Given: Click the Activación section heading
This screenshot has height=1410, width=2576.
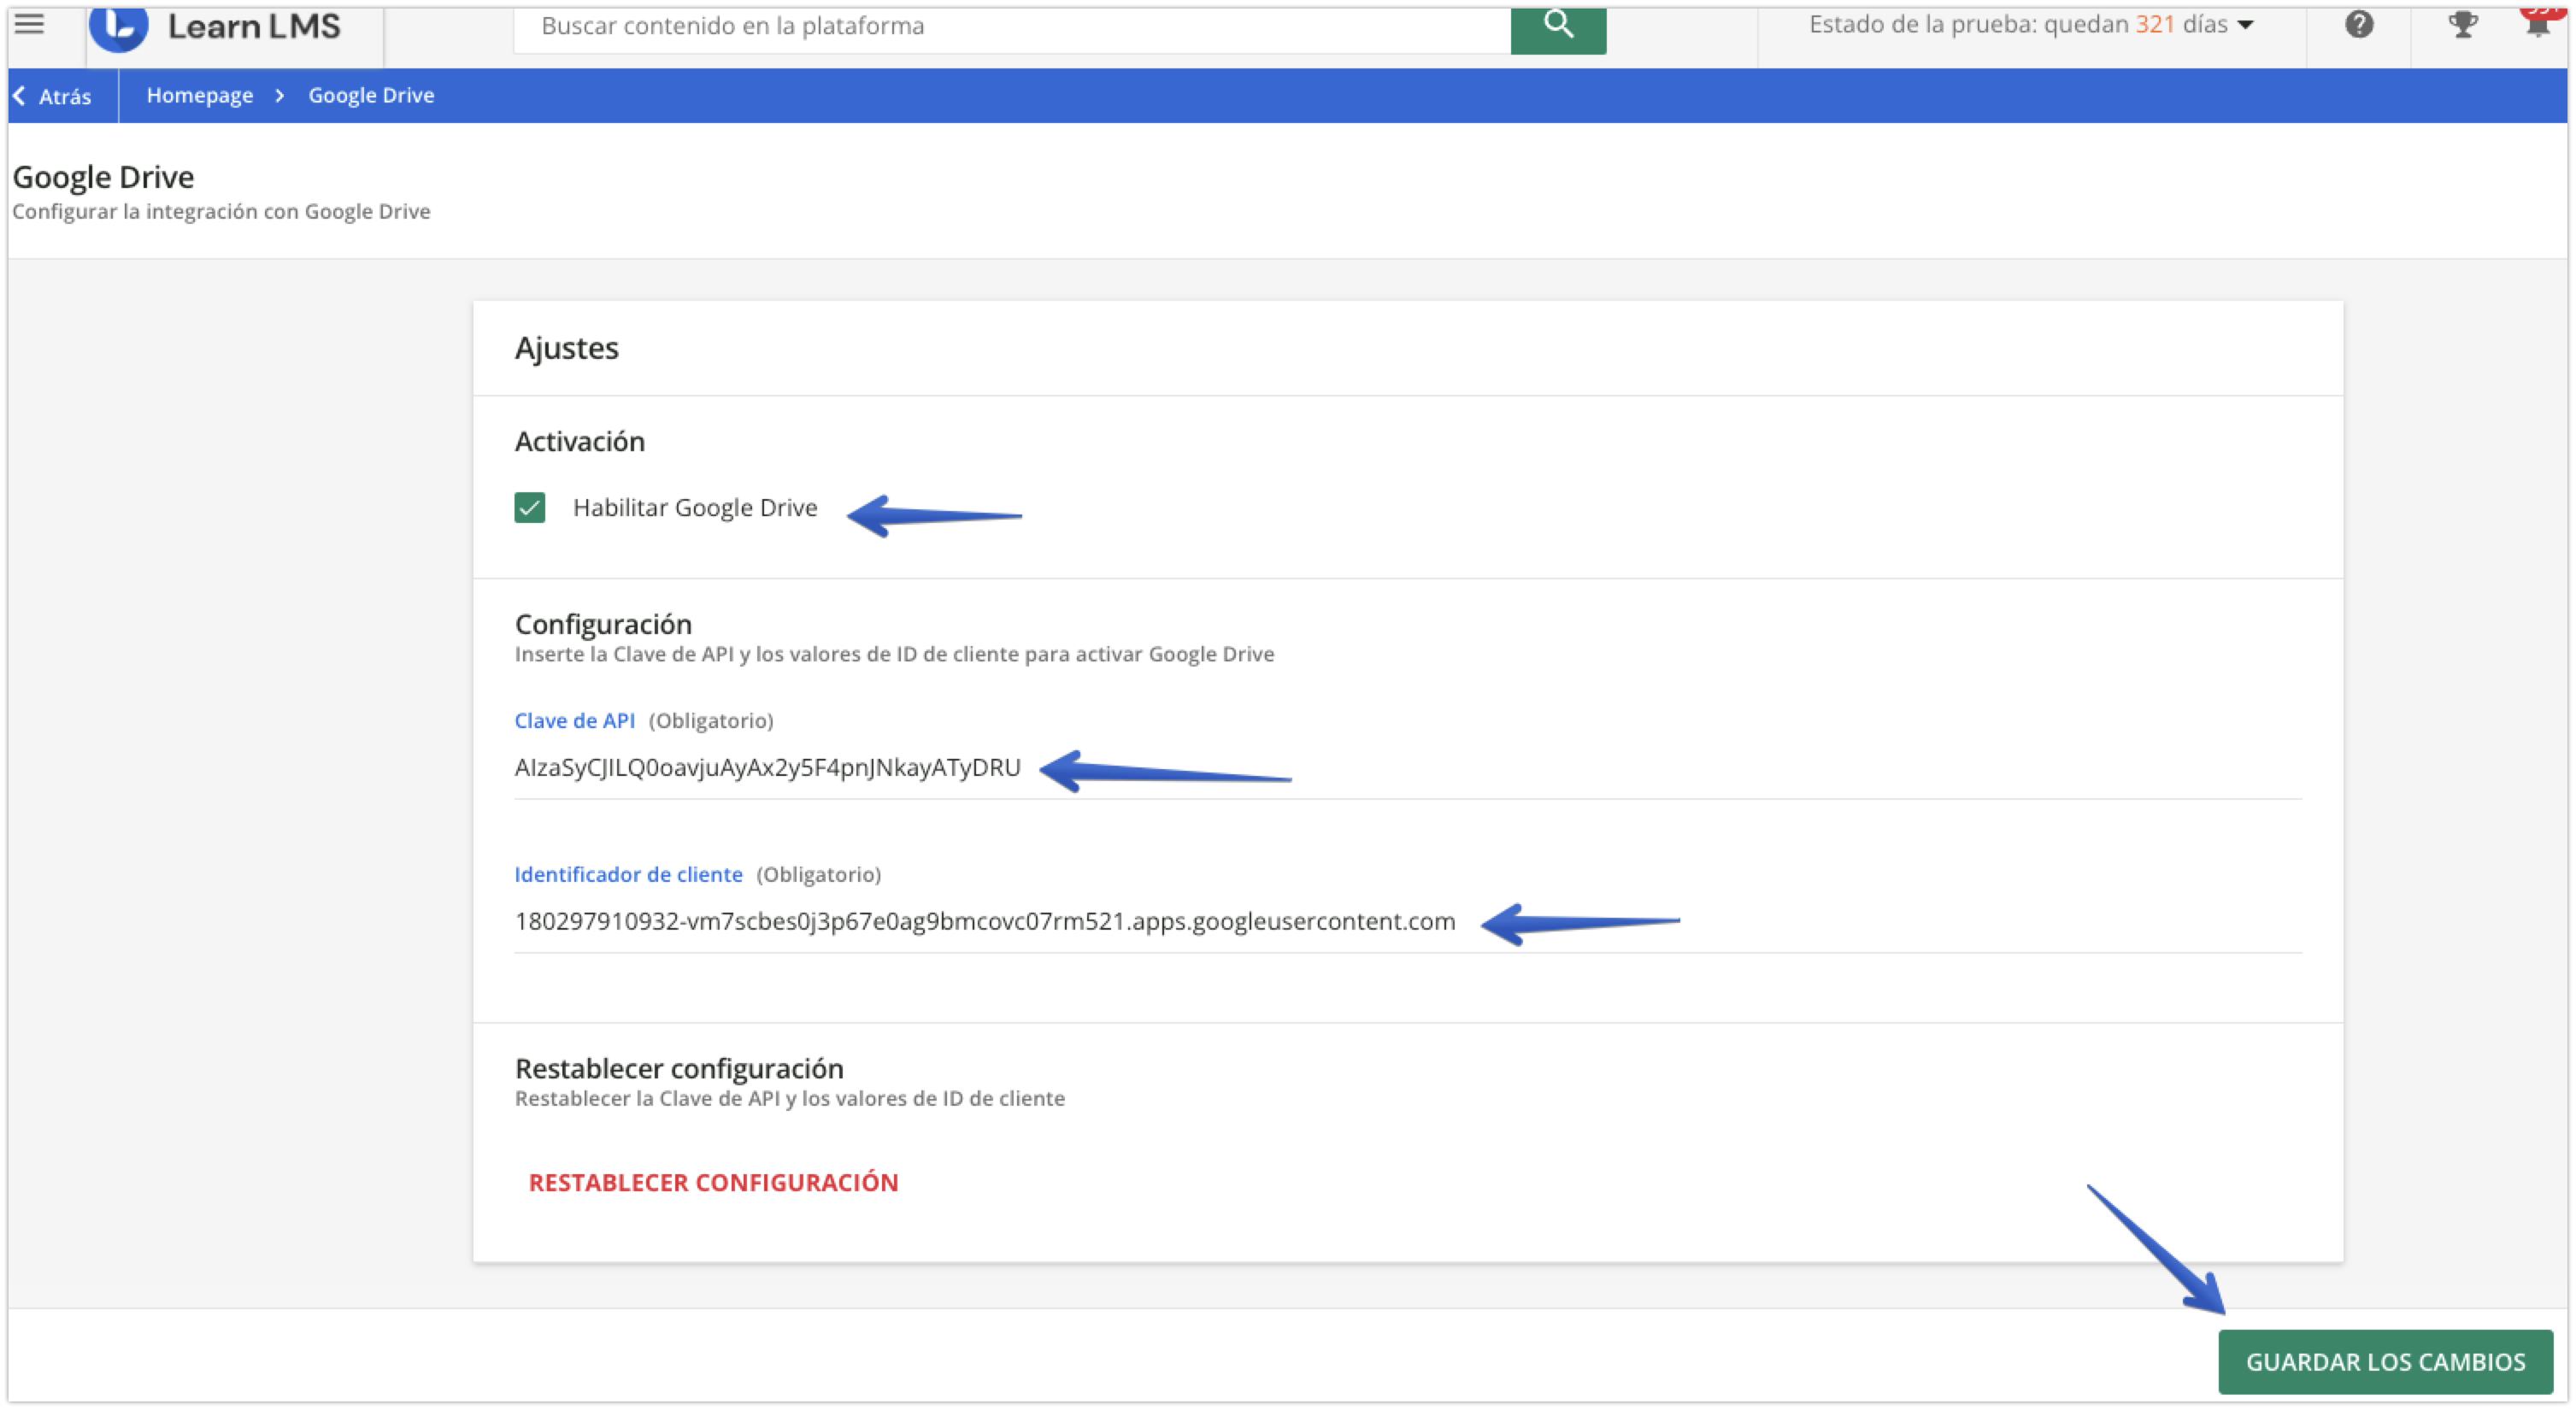Looking at the screenshot, I should [x=579, y=441].
